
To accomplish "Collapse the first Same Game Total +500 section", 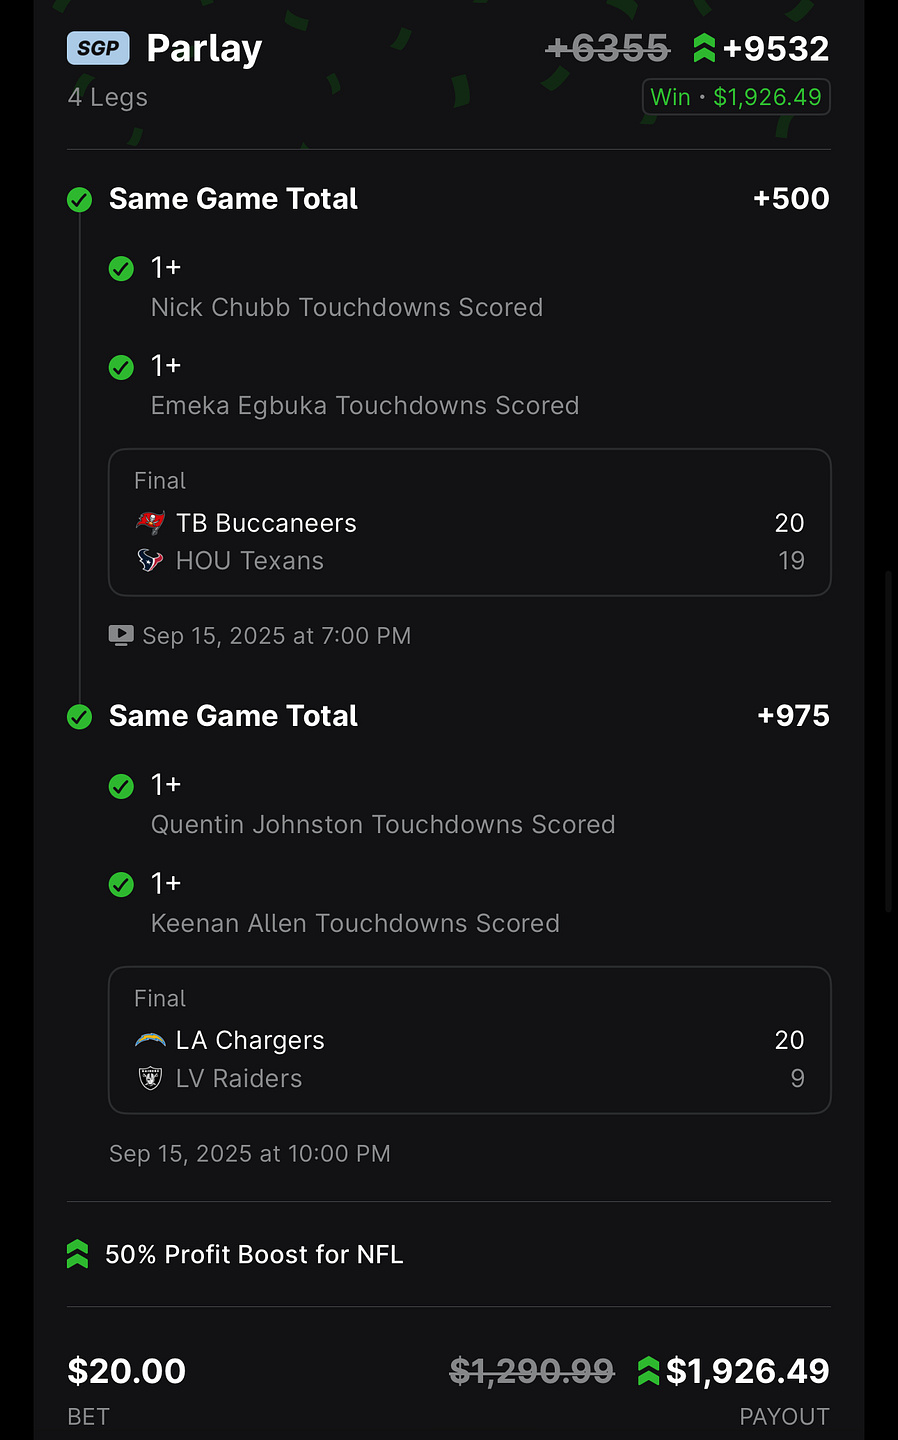I will 448,199.
